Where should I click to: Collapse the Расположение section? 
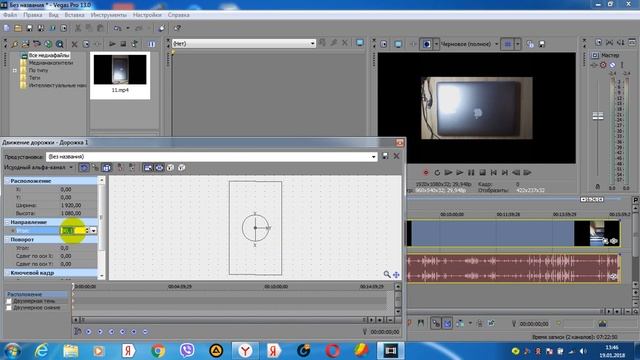click(x=7, y=181)
